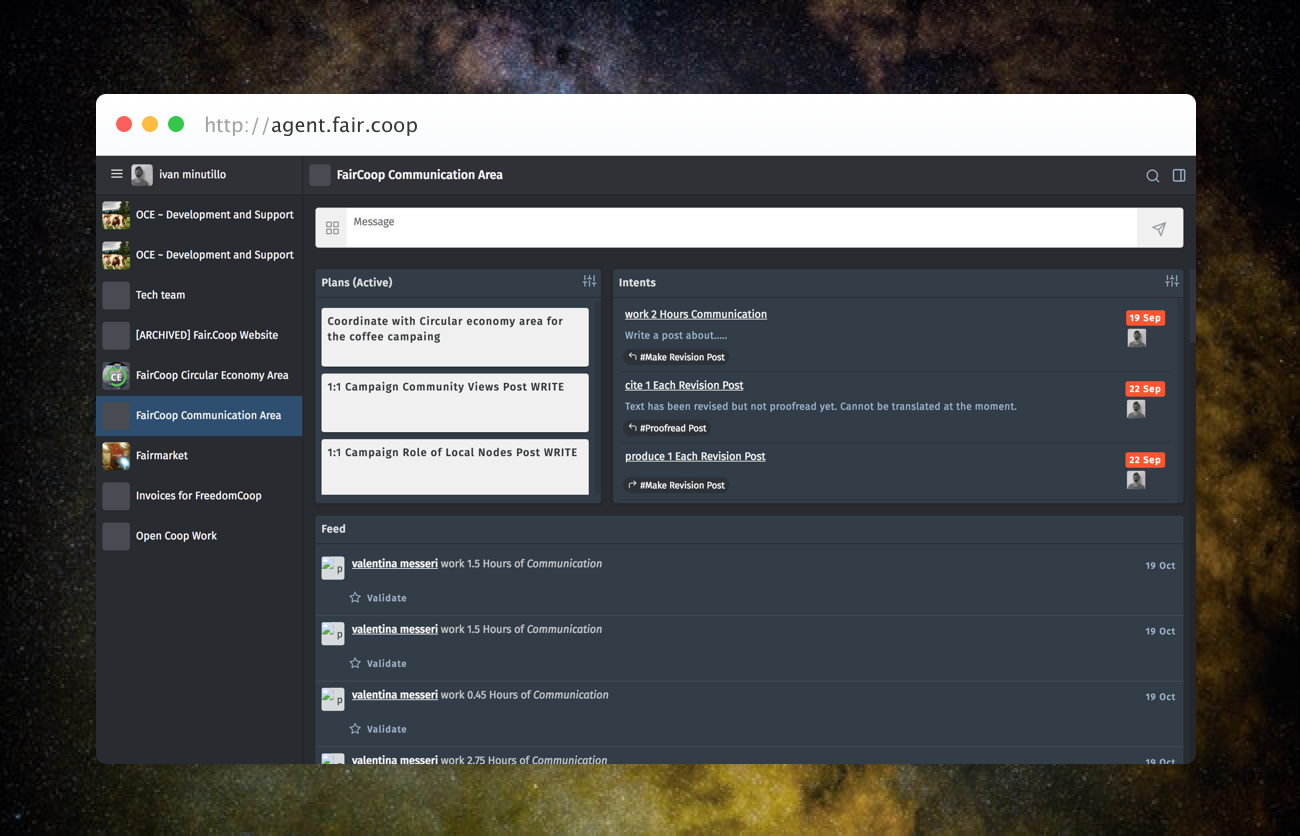Toggle the right sidebar panel icon

[x=1179, y=176]
